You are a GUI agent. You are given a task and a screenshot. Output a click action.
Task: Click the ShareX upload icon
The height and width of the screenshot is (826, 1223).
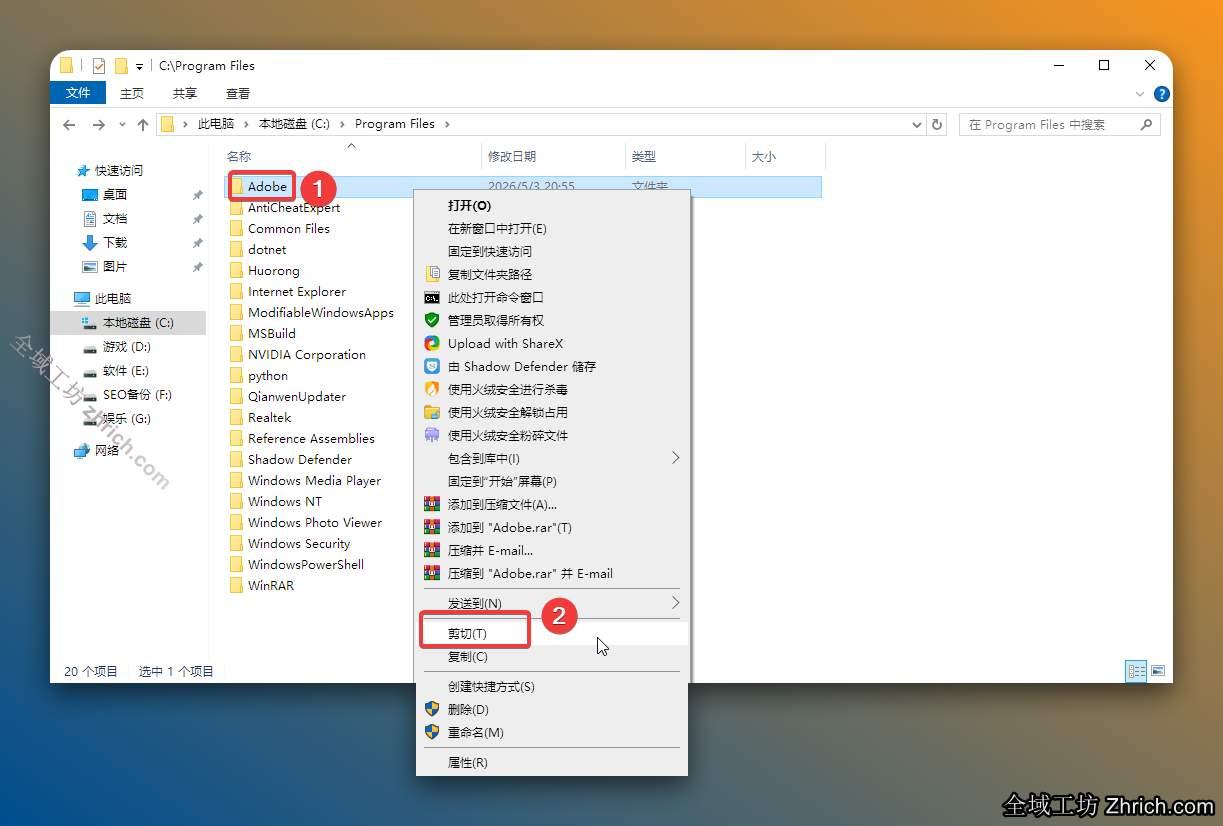tap(432, 343)
